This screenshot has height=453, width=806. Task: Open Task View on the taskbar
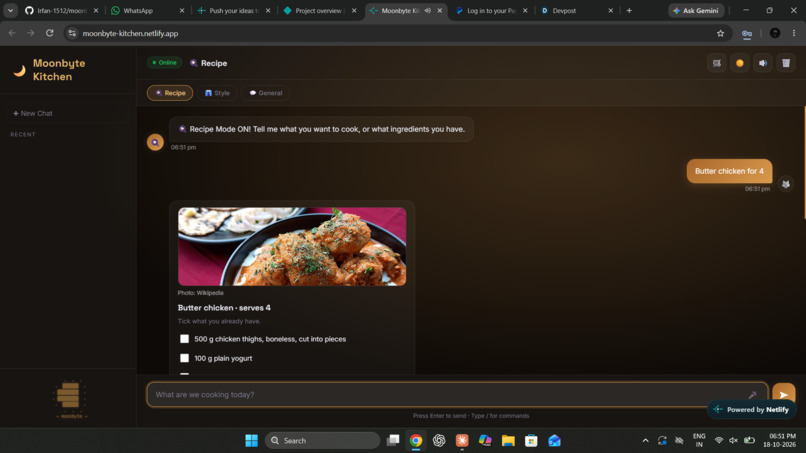(393, 441)
